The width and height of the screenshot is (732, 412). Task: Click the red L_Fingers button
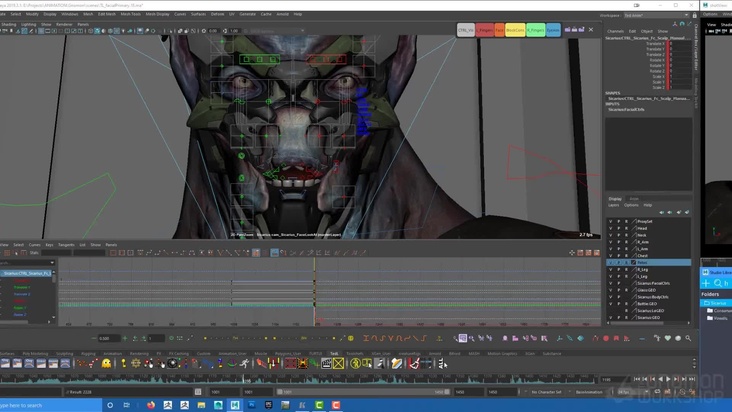[485, 30]
